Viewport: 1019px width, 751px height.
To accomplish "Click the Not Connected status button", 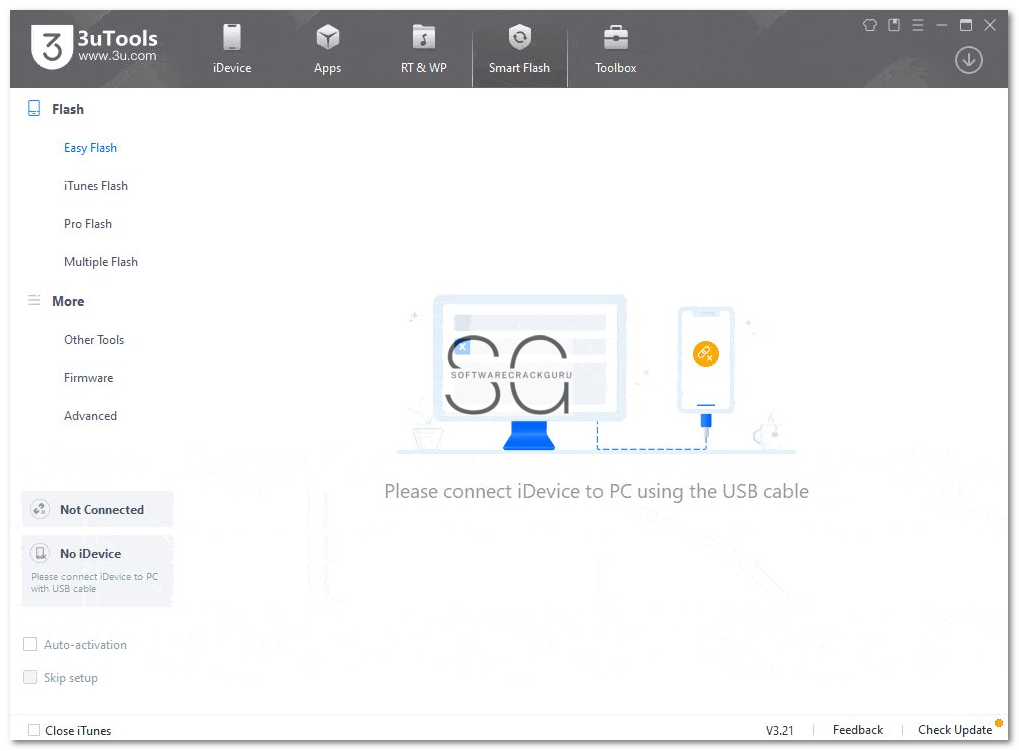I will click(97, 509).
